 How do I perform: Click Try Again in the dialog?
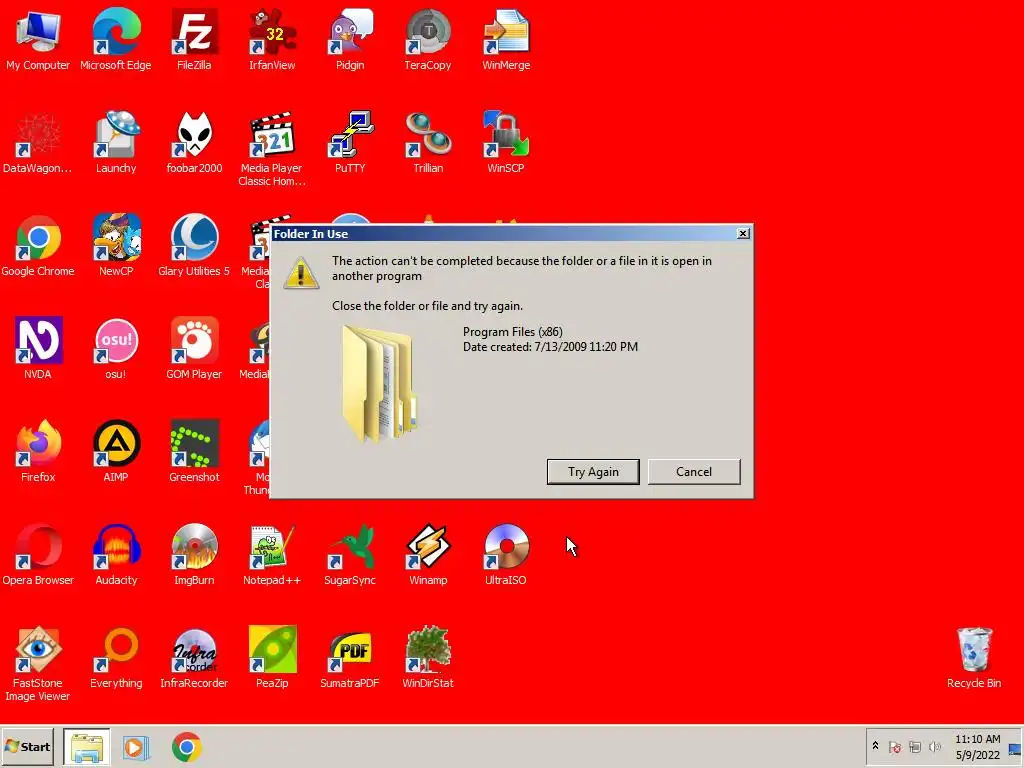click(x=593, y=472)
